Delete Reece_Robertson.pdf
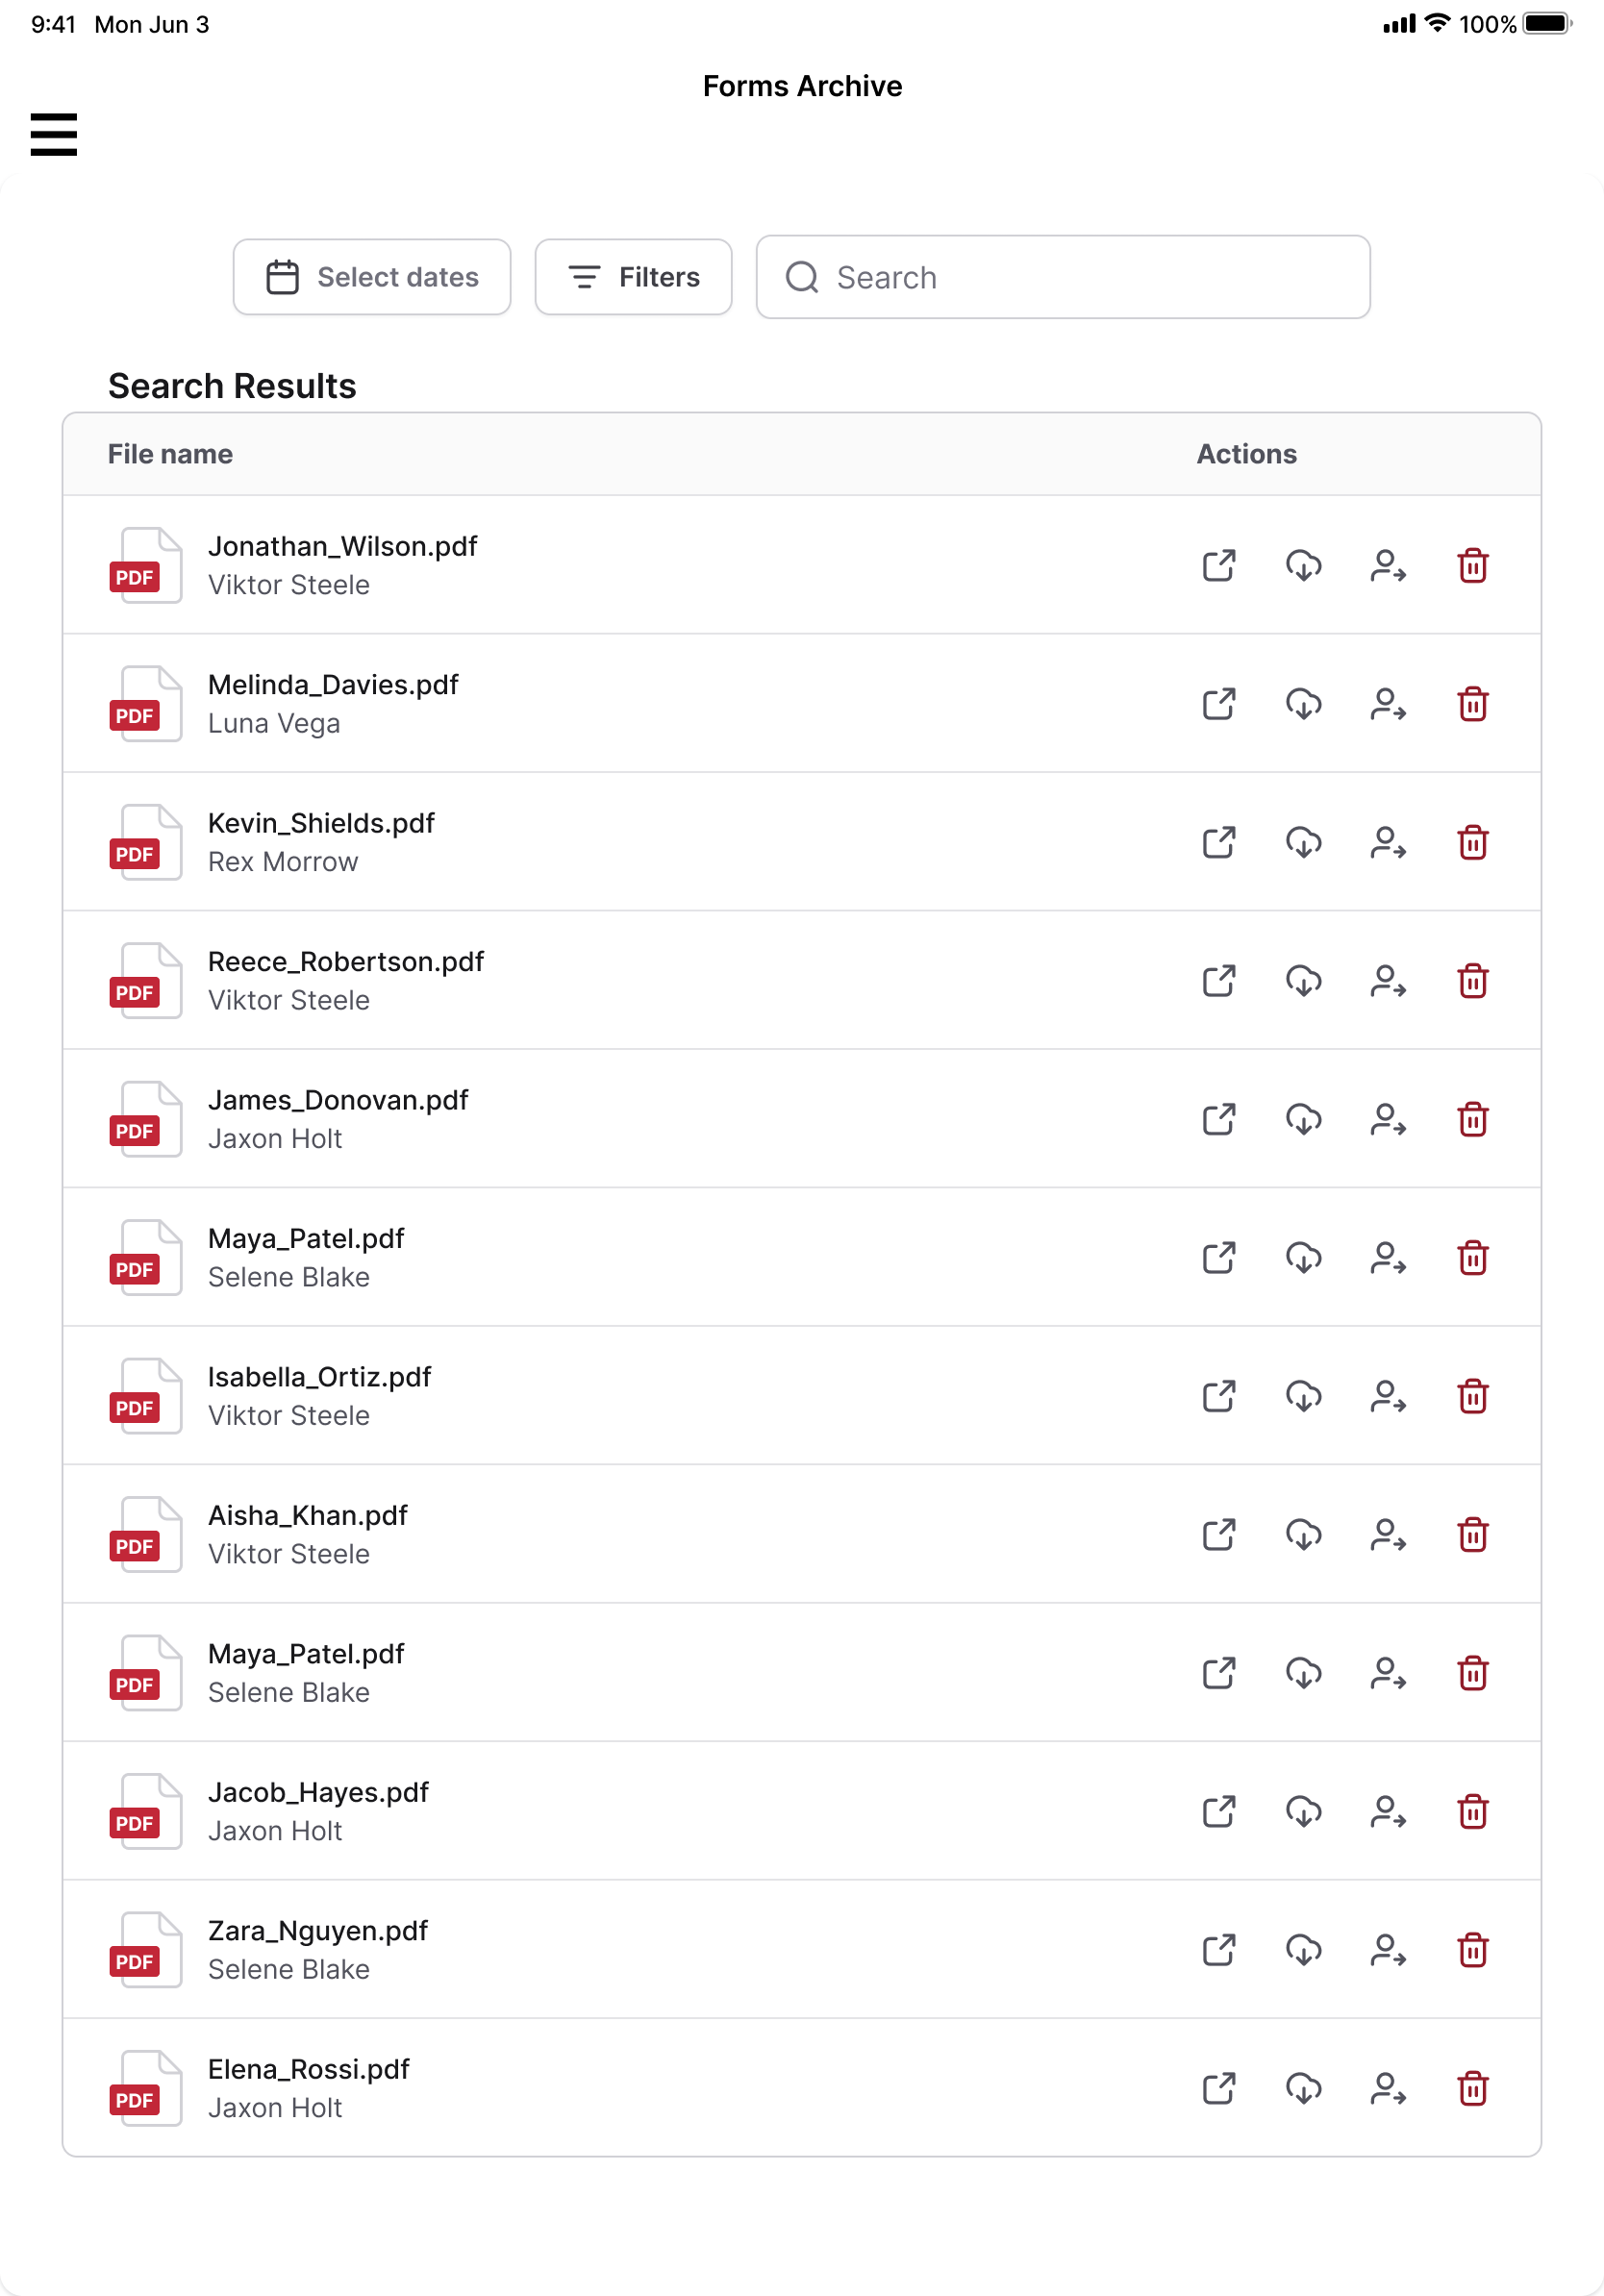The width and height of the screenshot is (1604, 2296). click(x=1473, y=981)
